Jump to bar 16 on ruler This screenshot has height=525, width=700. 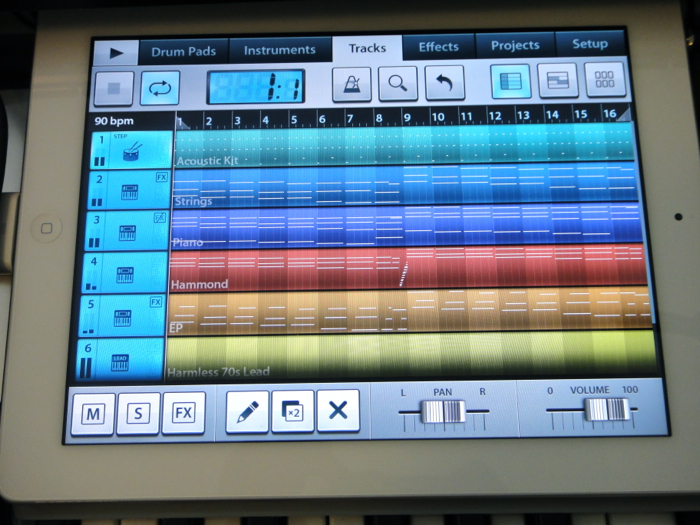tap(609, 113)
